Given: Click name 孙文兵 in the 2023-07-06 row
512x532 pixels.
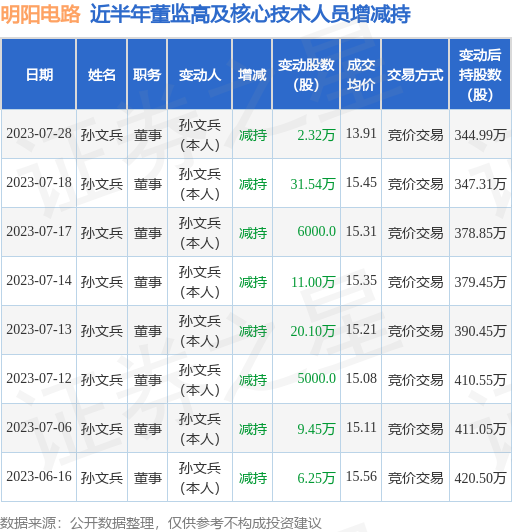Looking at the screenshot, I should click(101, 429).
